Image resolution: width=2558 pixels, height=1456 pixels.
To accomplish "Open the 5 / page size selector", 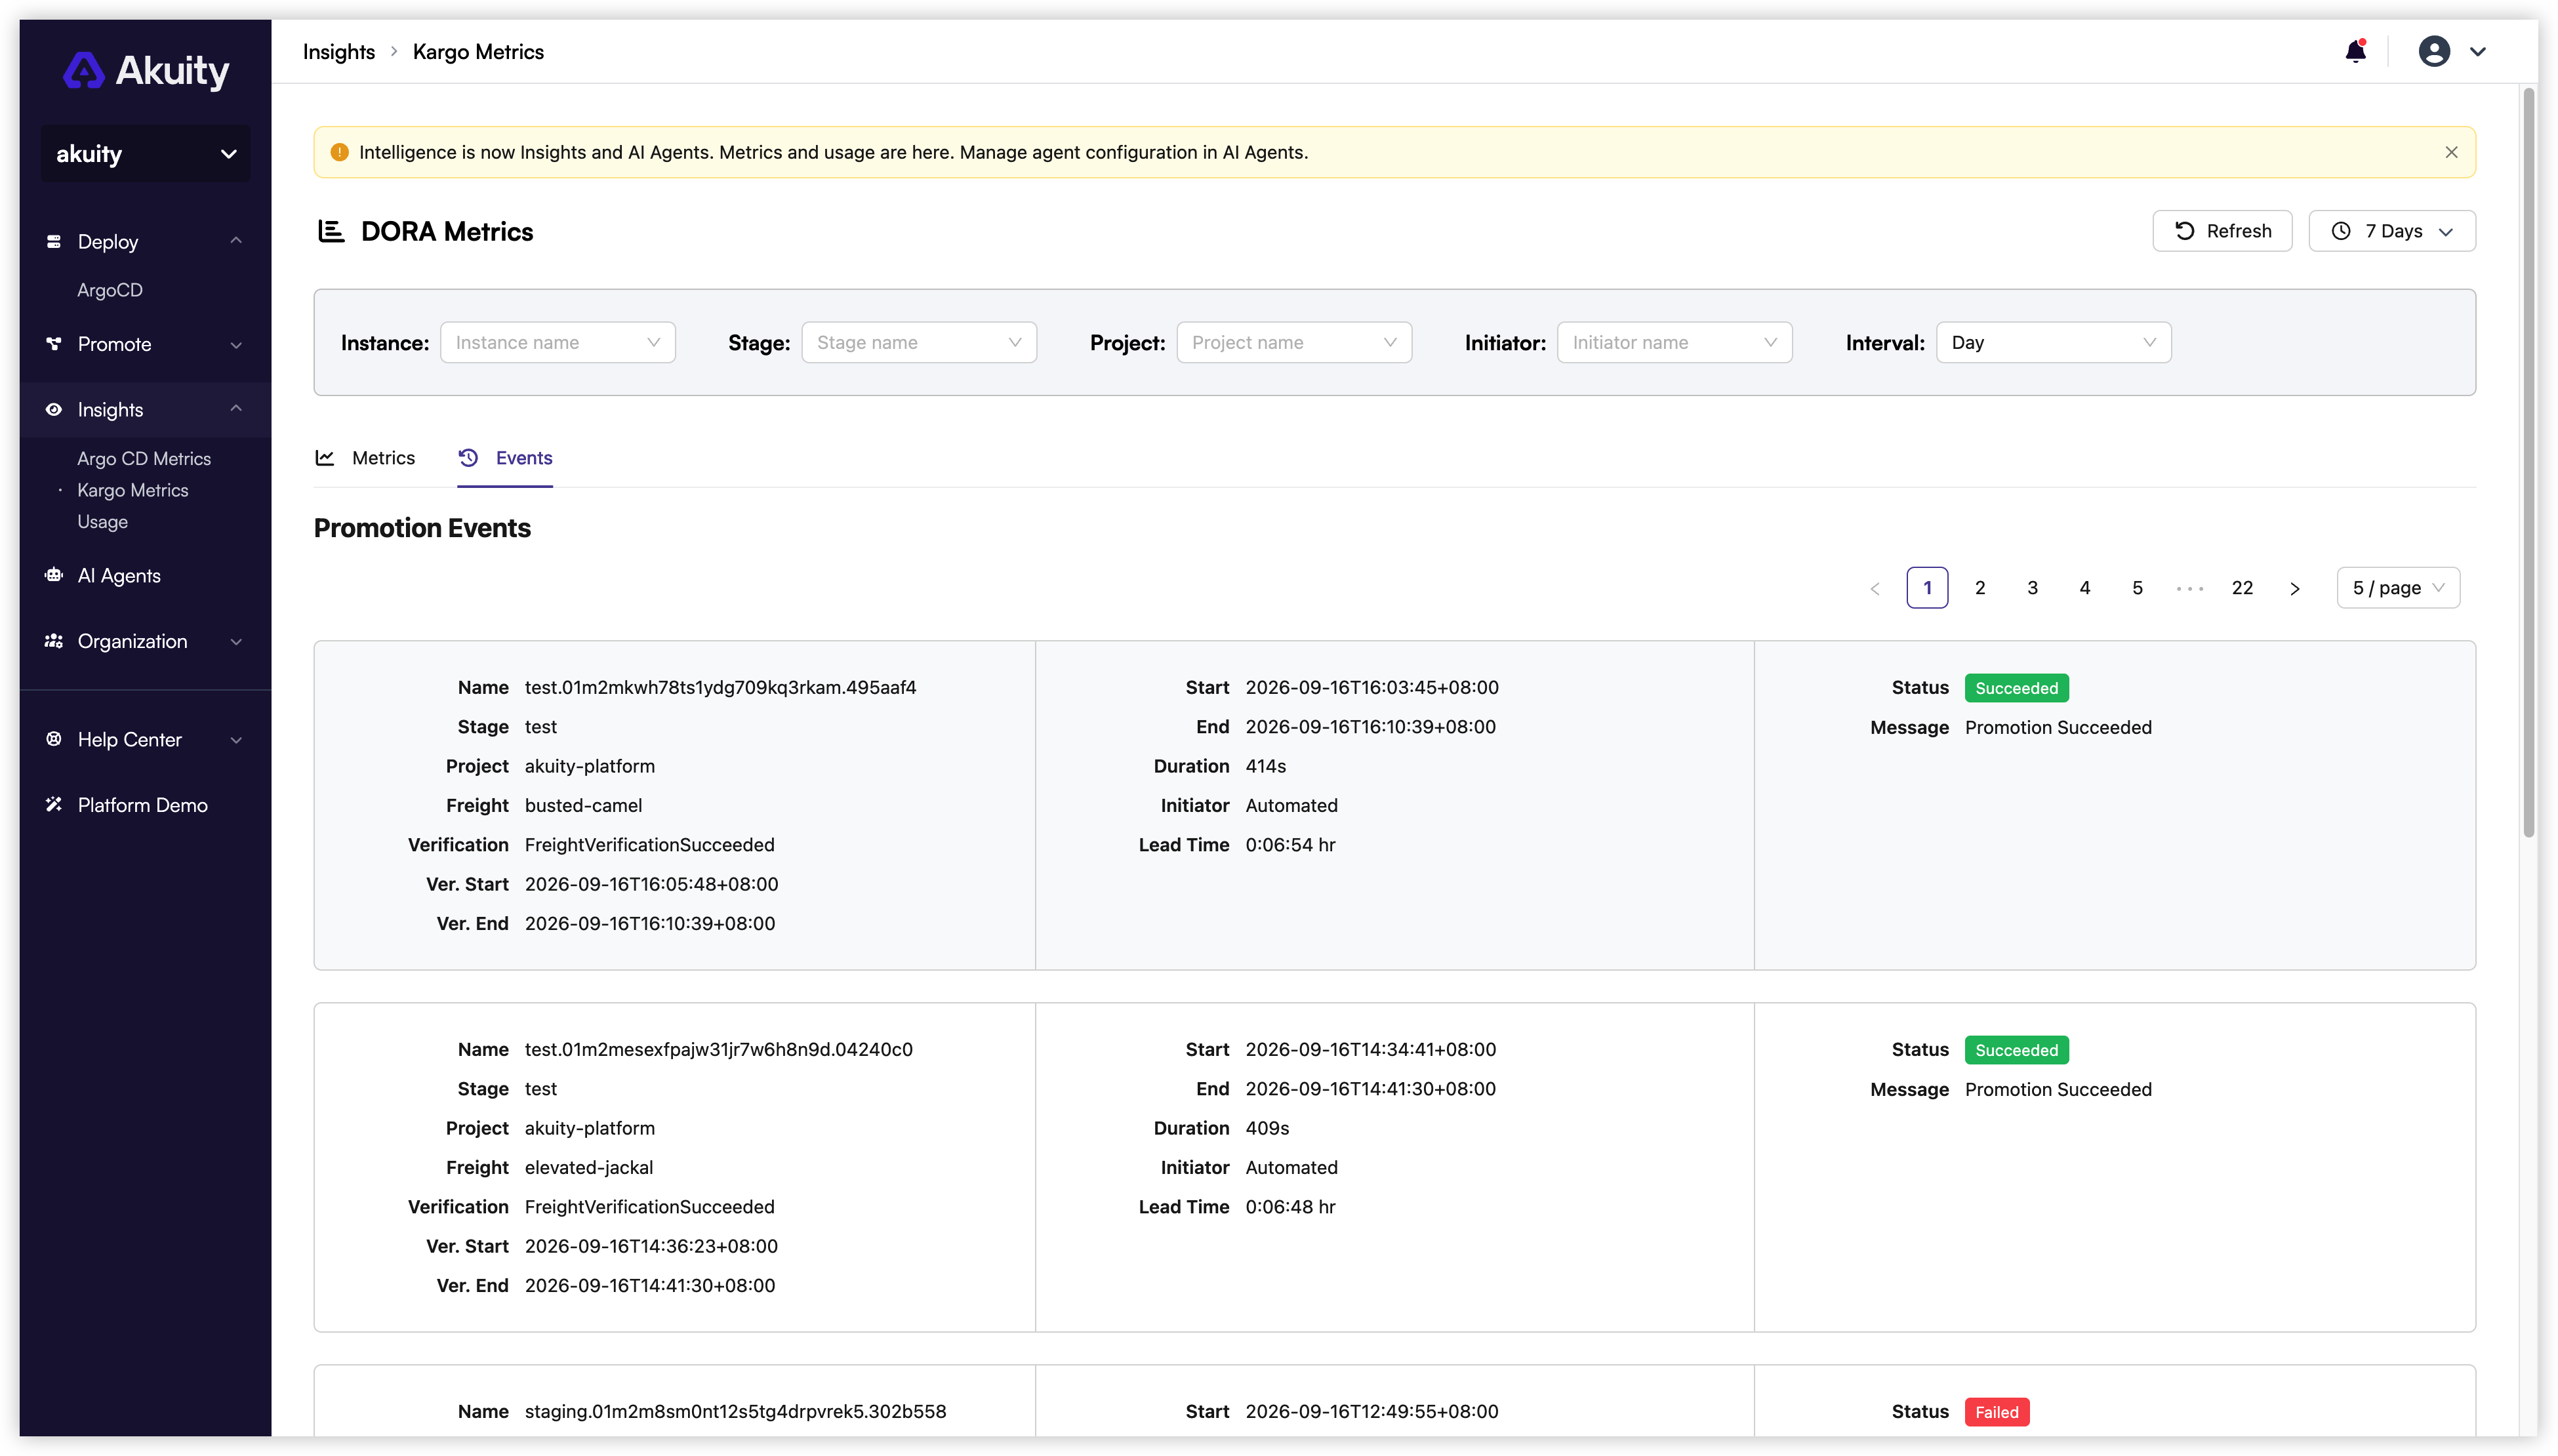I will (x=2397, y=588).
